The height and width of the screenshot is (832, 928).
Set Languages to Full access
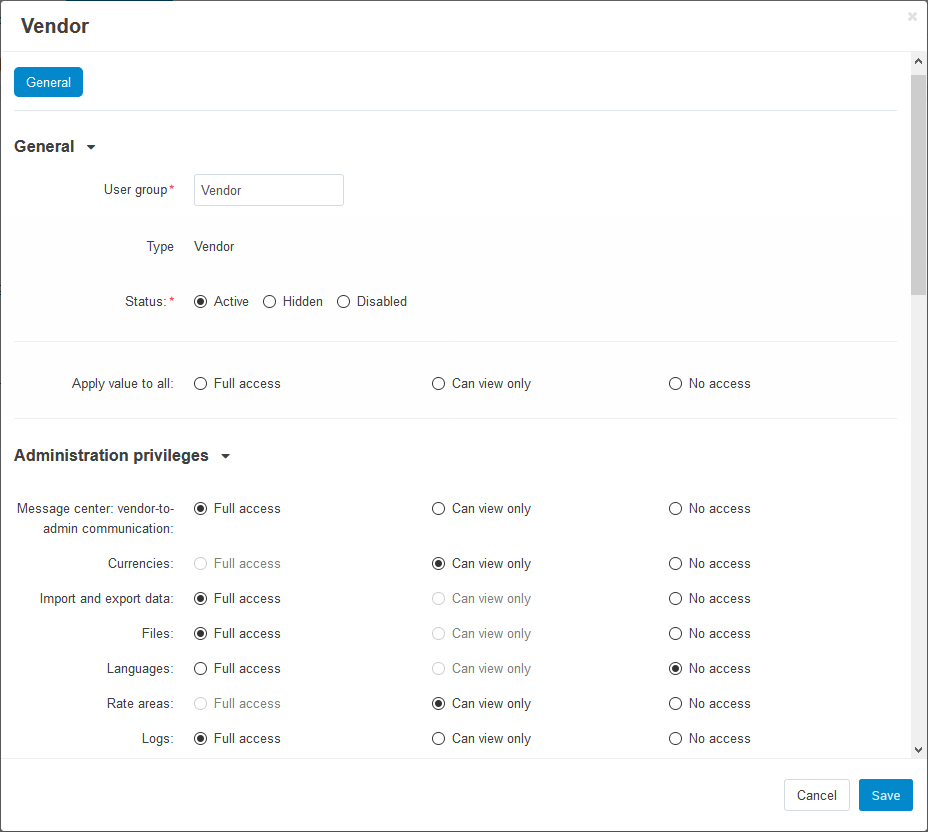click(201, 668)
